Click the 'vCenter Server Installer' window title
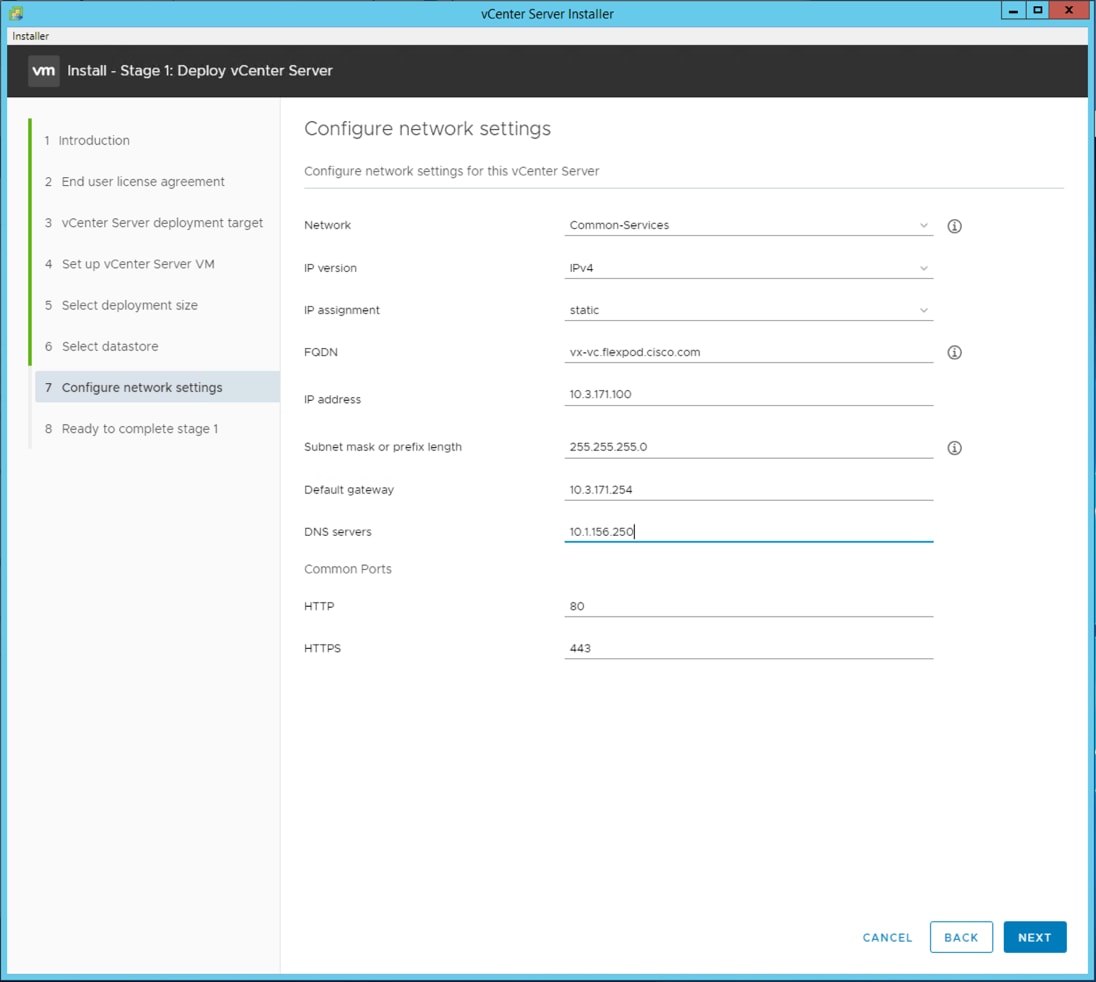This screenshot has height=982, width=1096. tap(547, 14)
